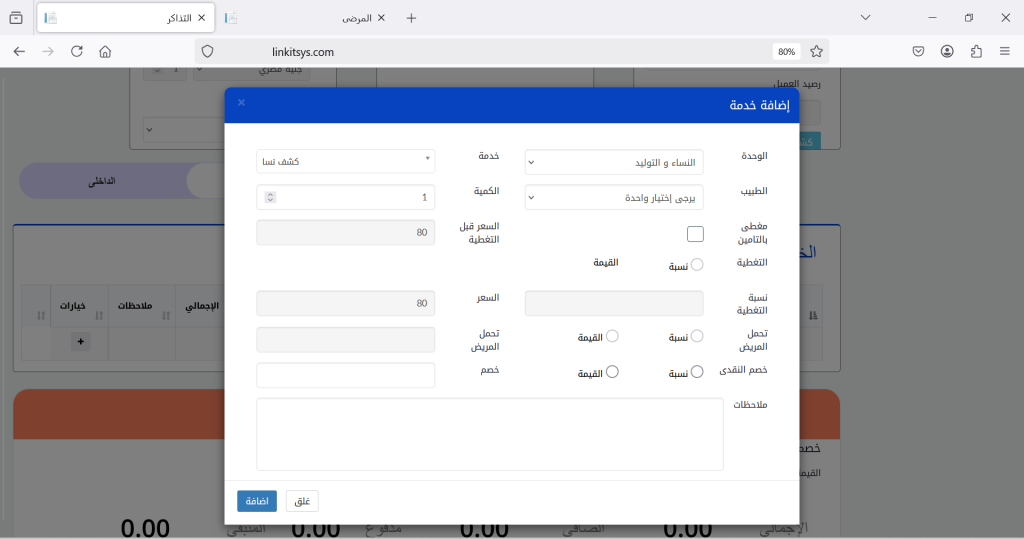
Task: Open the browser extensions icon
Action: click(x=976, y=51)
